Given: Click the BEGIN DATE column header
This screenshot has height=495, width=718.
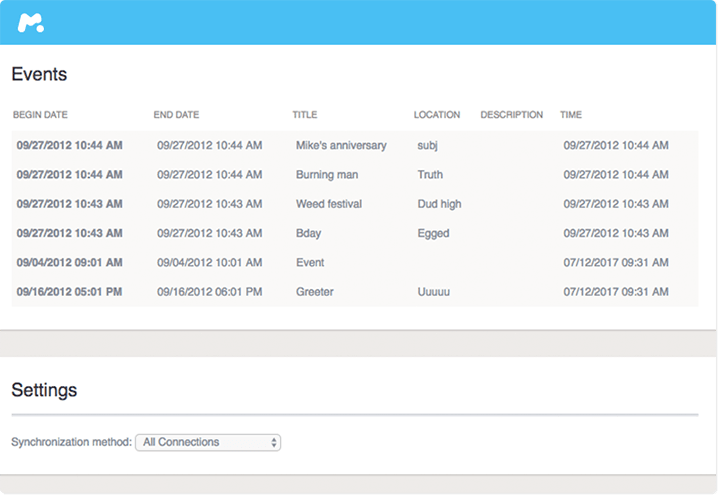Looking at the screenshot, I should (40, 115).
